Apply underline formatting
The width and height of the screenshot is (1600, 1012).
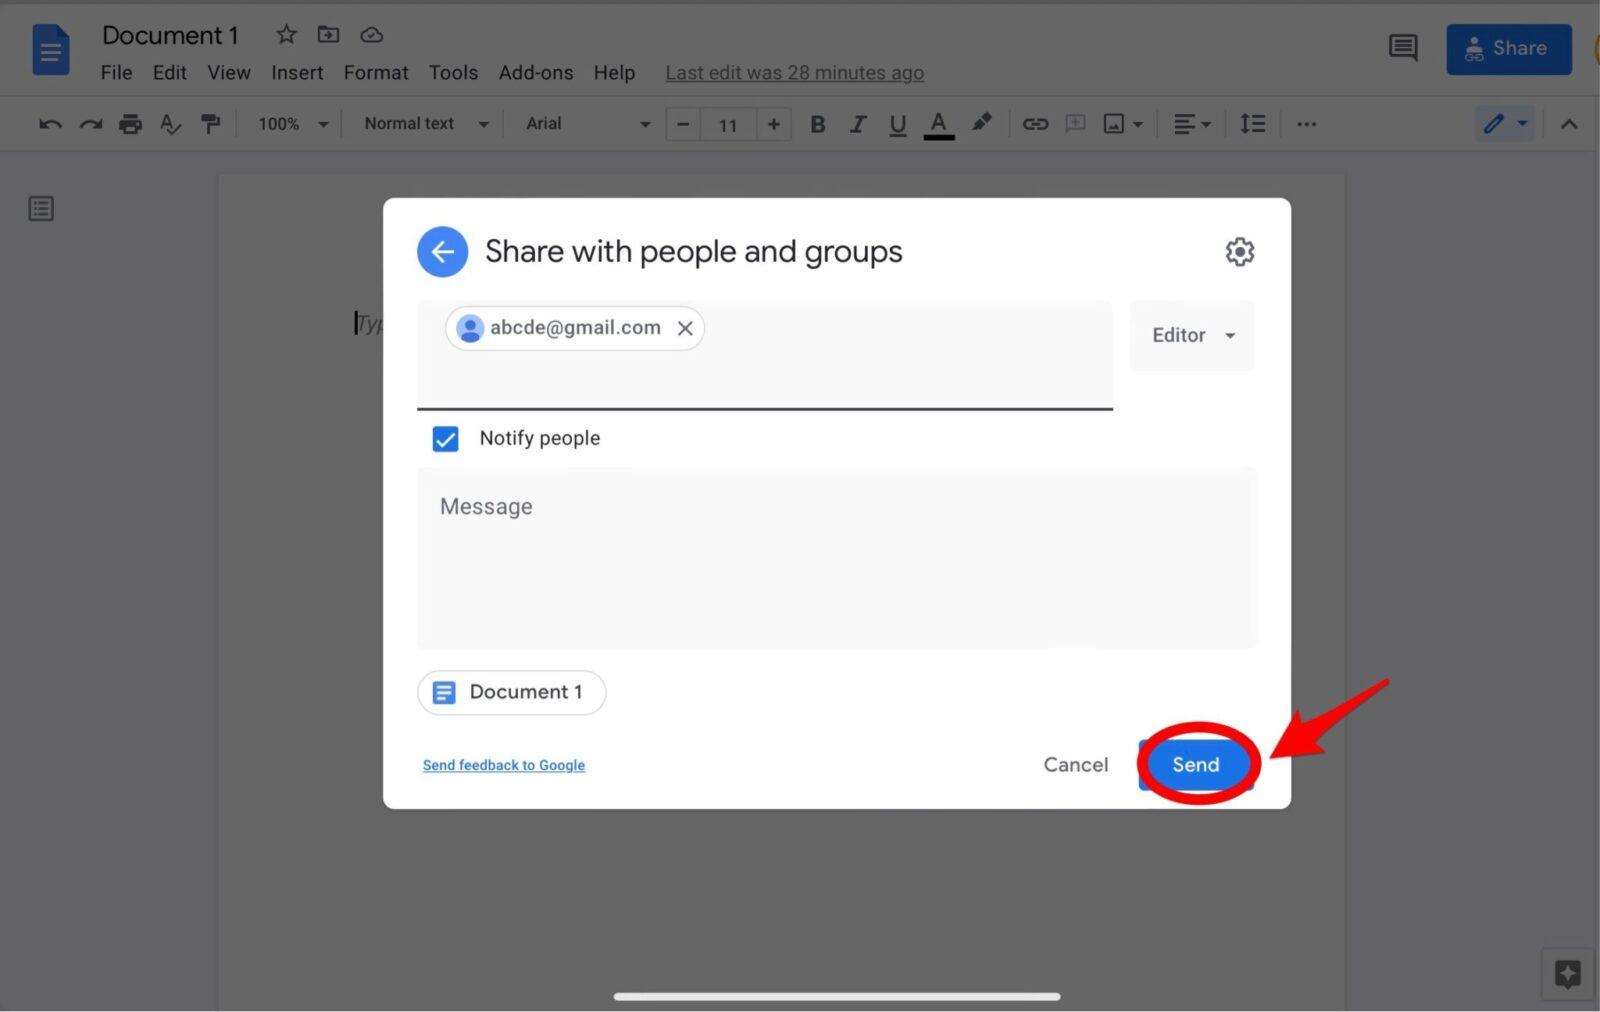(897, 123)
